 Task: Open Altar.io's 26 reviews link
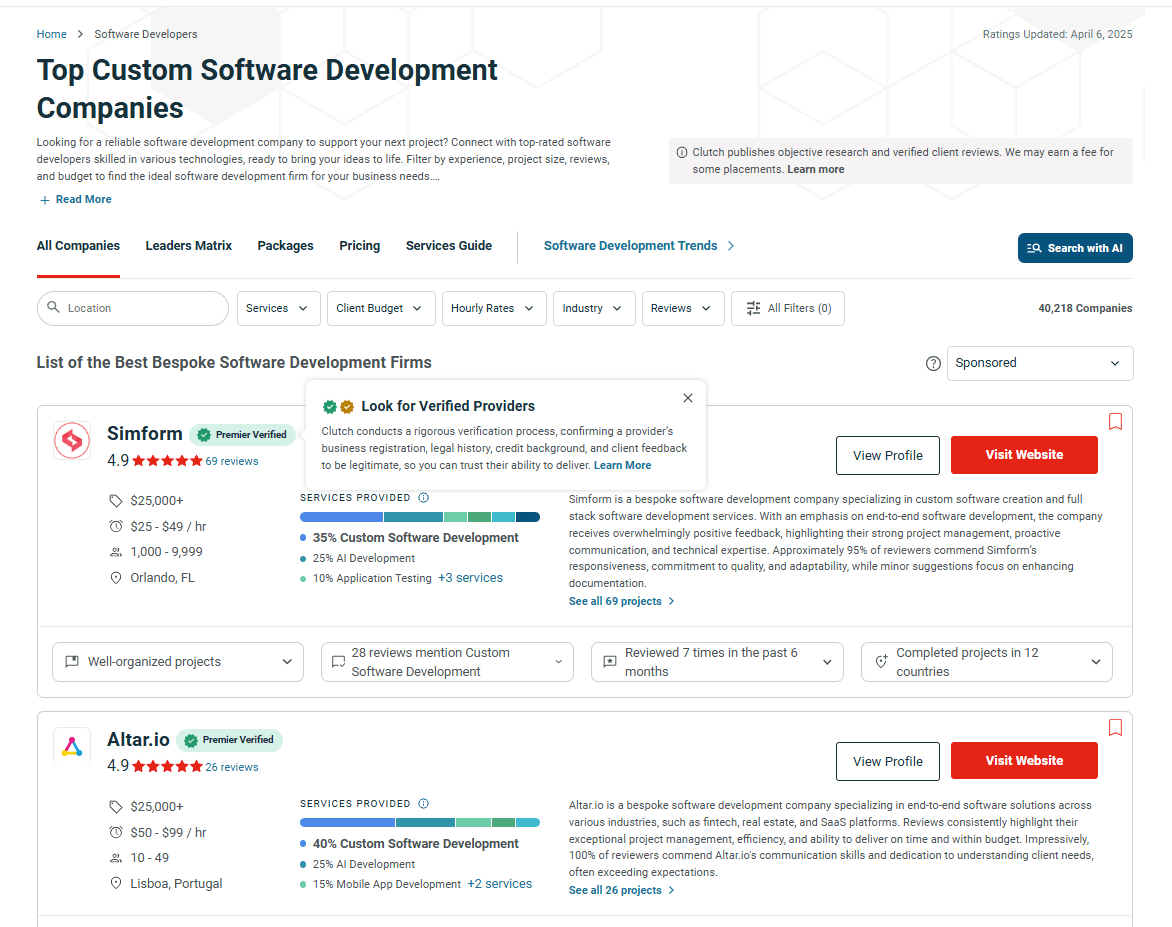(x=232, y=767)
